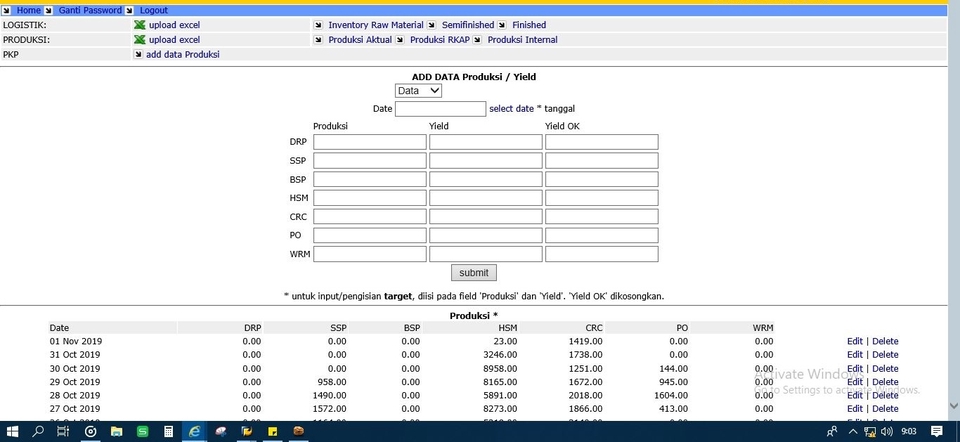
Task: Open Semifinished inventory page
Action: (468, 25)
